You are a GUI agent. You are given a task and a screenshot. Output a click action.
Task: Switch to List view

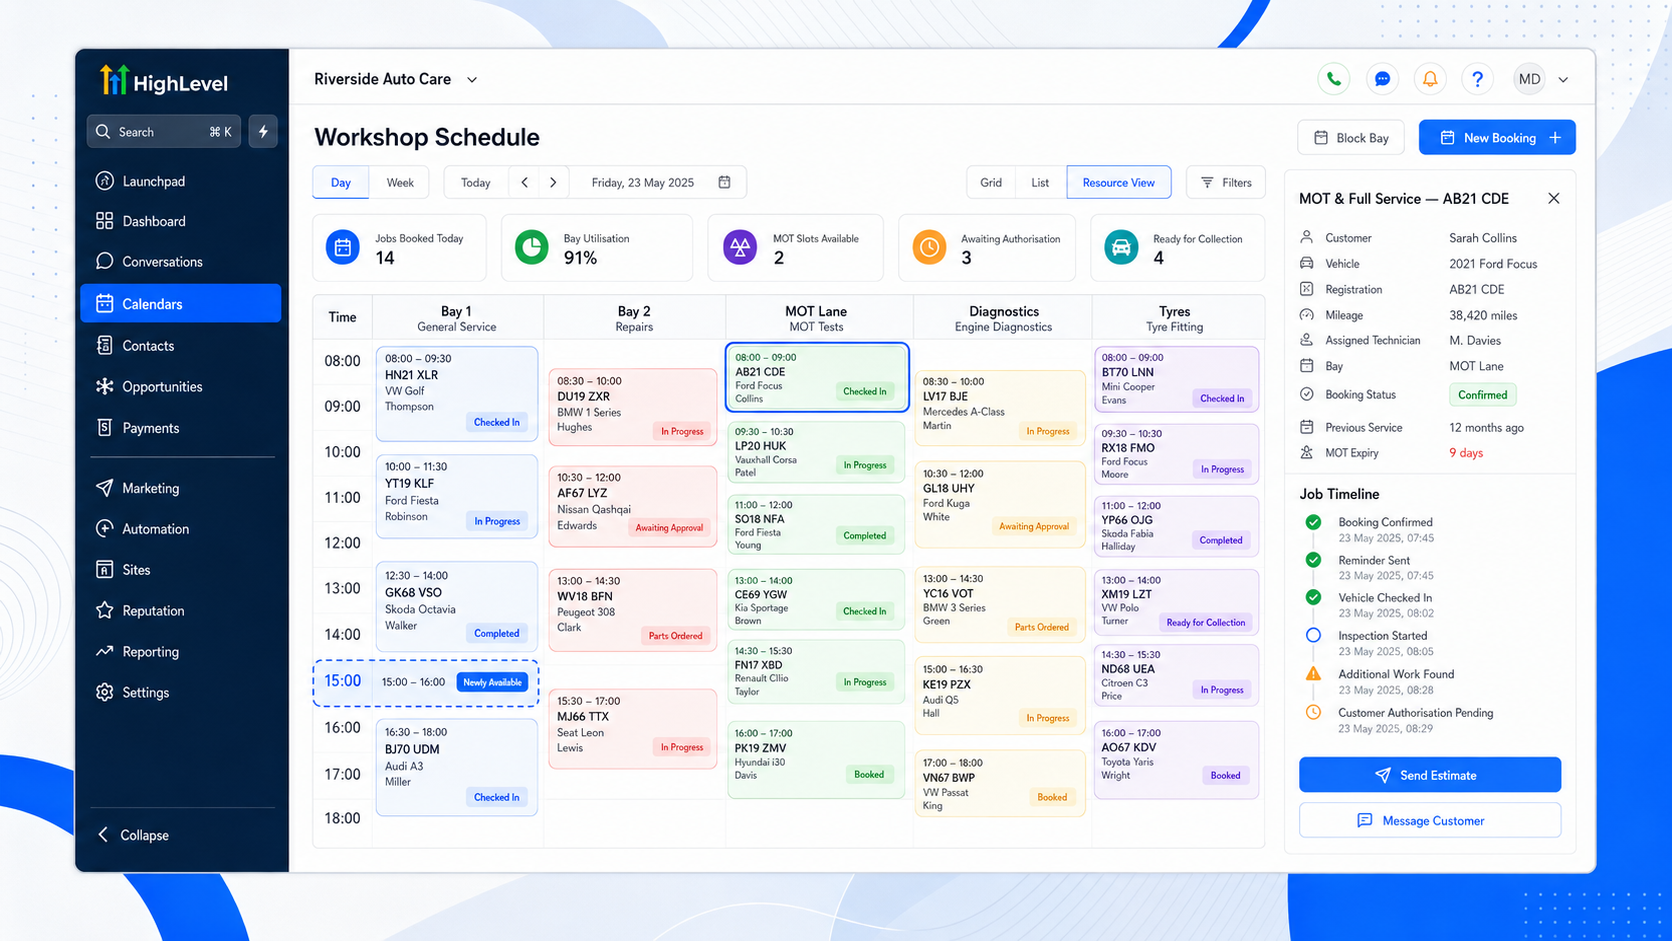coord(1040,182)
